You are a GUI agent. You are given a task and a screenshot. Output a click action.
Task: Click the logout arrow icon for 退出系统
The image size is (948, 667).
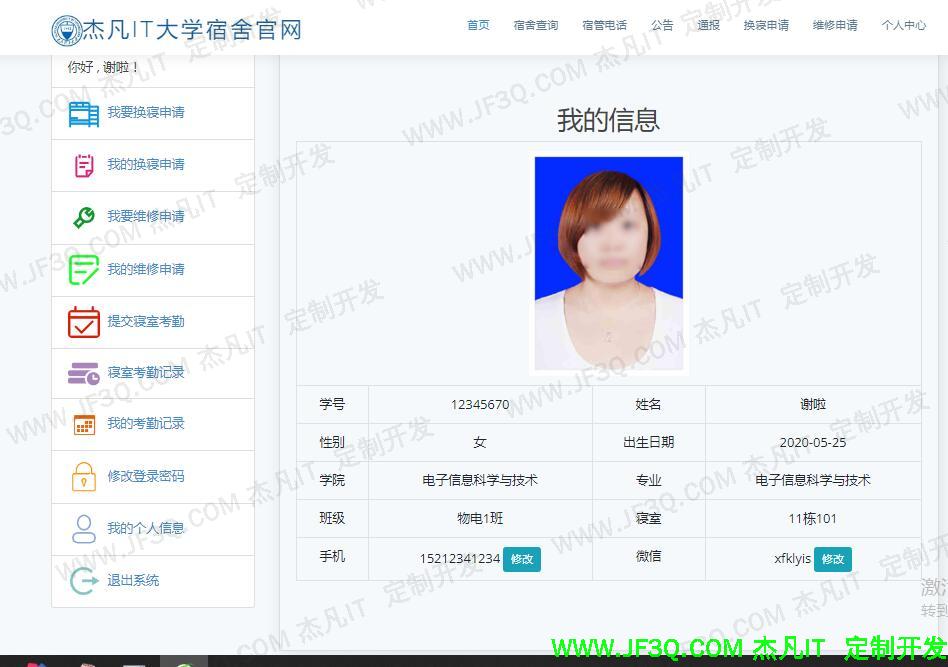(x=84, y=580)
